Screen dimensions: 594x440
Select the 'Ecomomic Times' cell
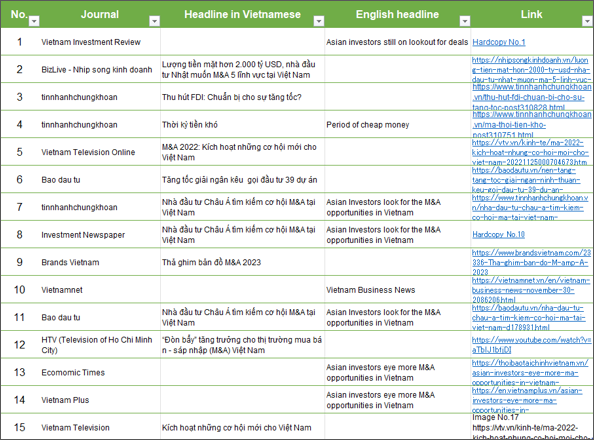coord(100,373)
